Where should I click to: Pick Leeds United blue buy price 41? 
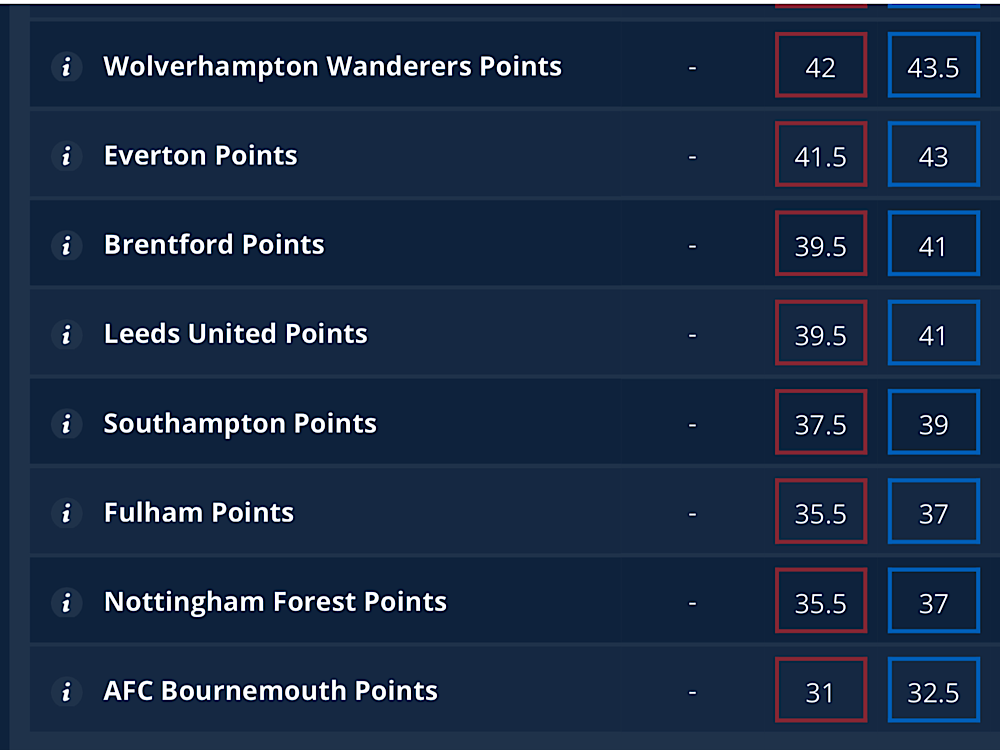934,333
